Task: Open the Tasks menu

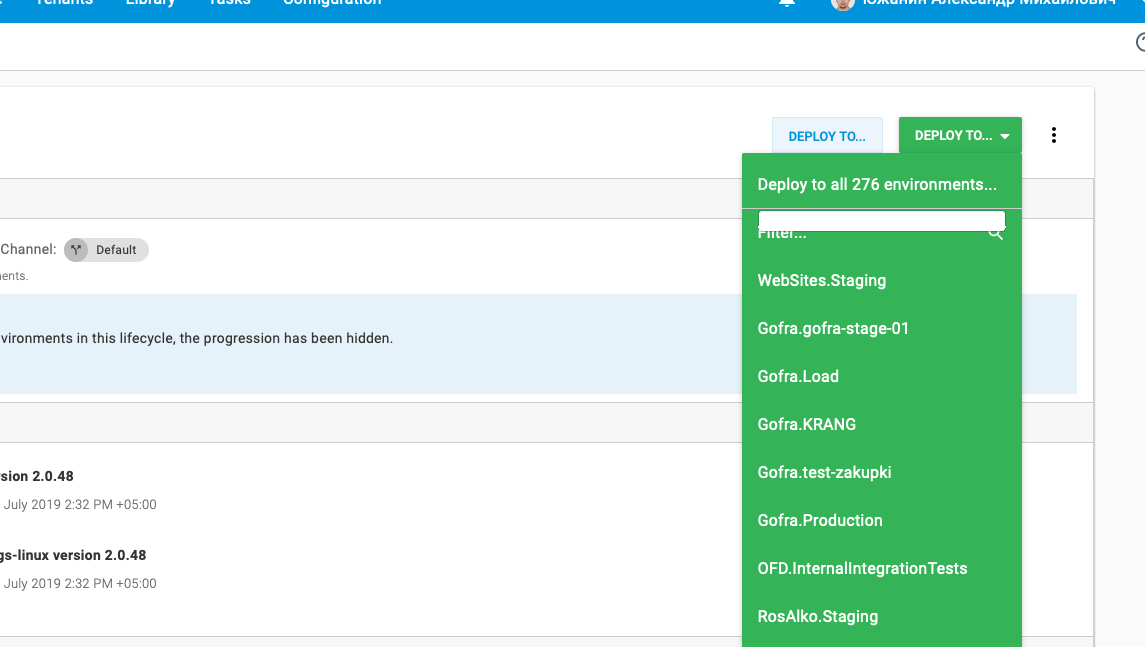Action: [229, 4]
